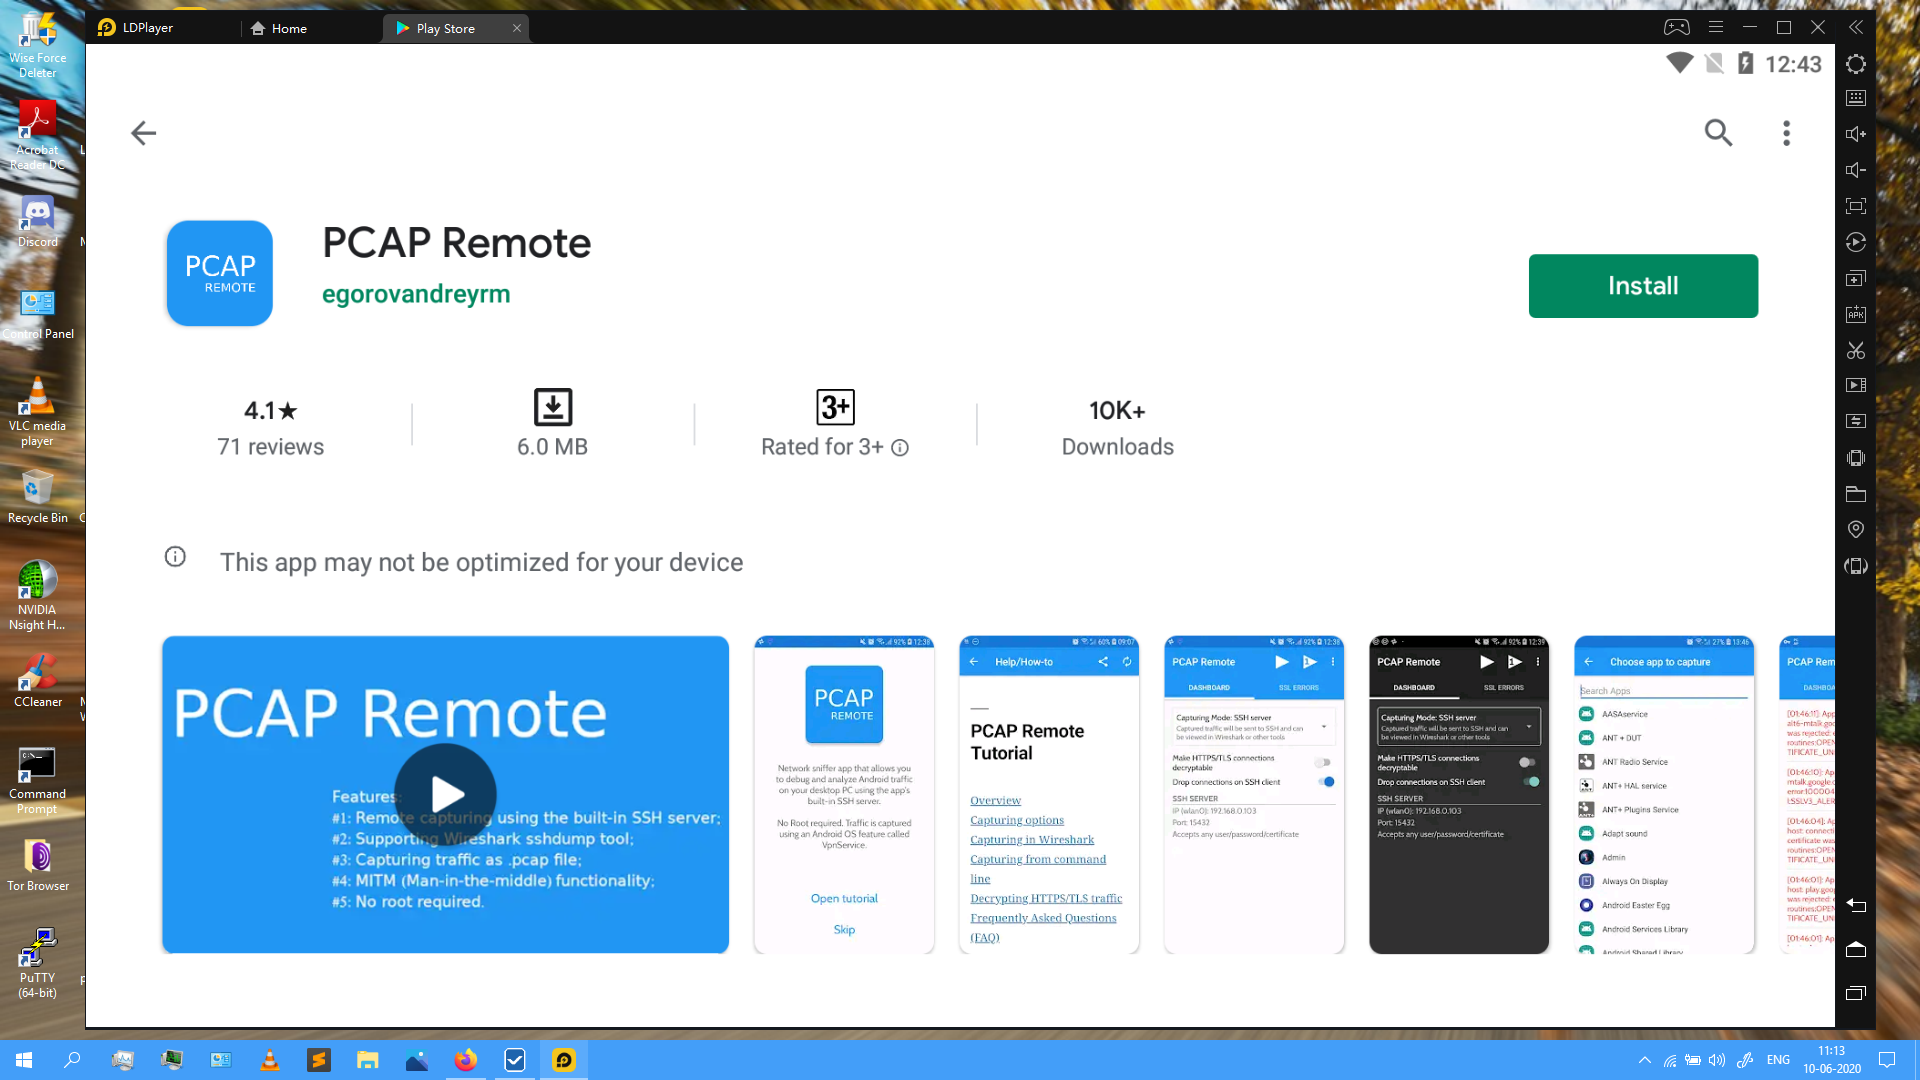This screenshot has height=1080, width=1920.
Task: Select the CCleaner desktop shortcut
Action: [x=38, y=681]
